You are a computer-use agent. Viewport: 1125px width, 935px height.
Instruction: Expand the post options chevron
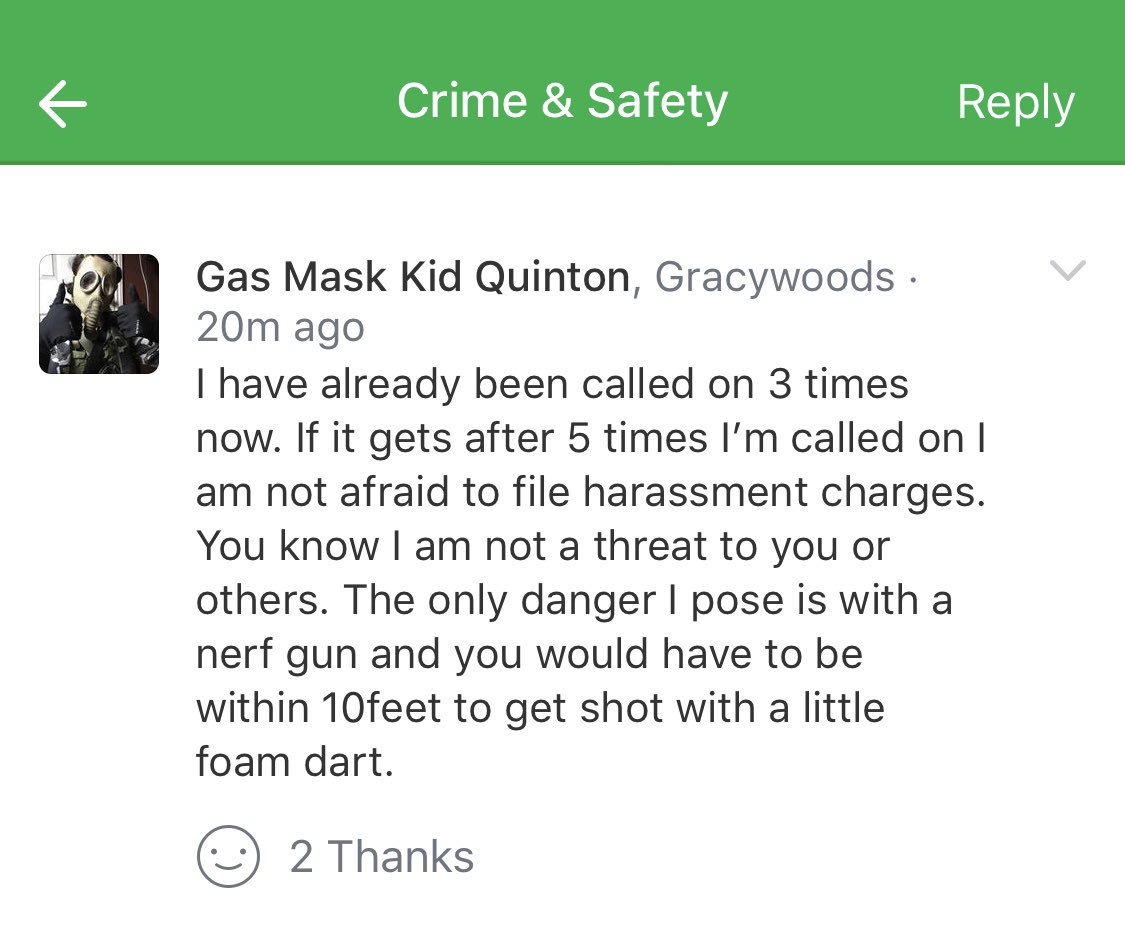[x=1067, y=270]
